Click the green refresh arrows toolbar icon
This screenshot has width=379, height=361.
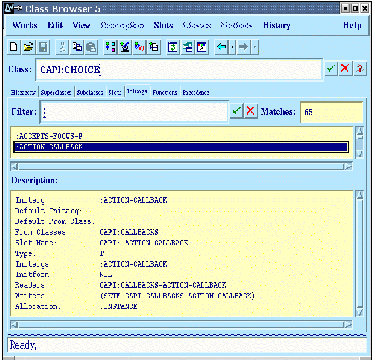(x=173, y=48)
